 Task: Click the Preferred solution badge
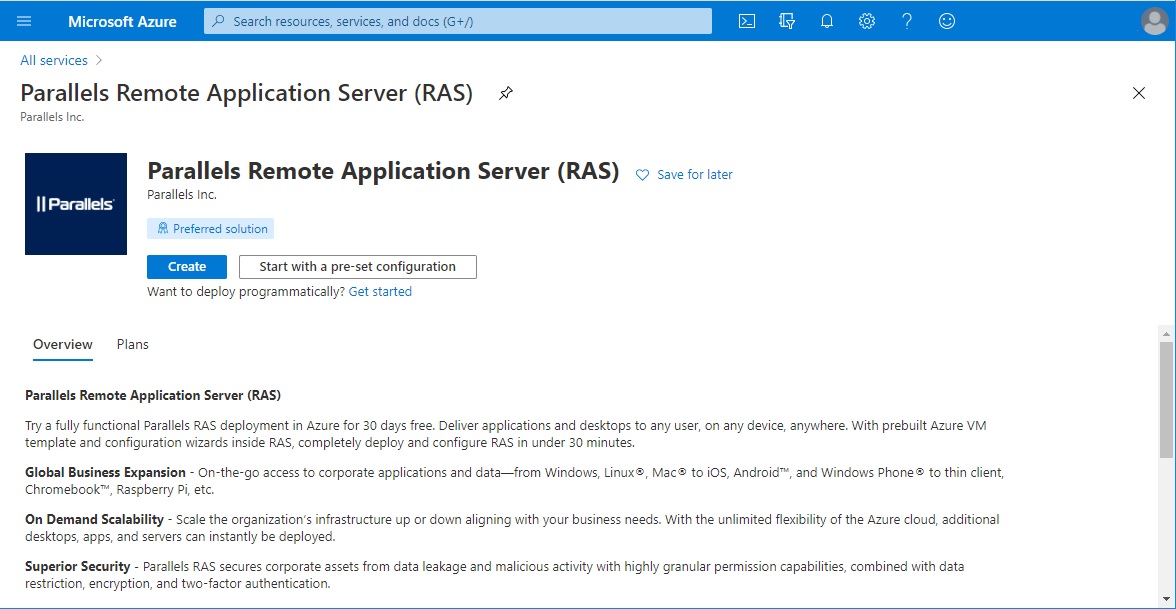pos(210,228)
